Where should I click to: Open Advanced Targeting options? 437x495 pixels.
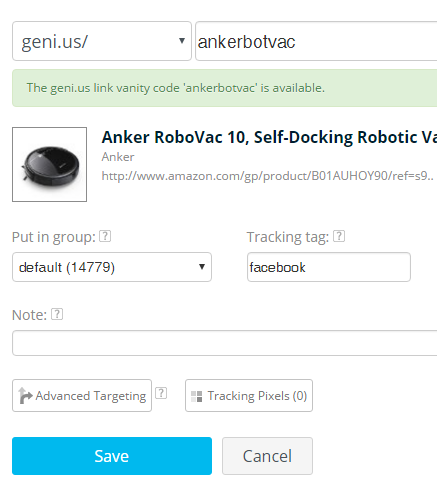point(82,395)
